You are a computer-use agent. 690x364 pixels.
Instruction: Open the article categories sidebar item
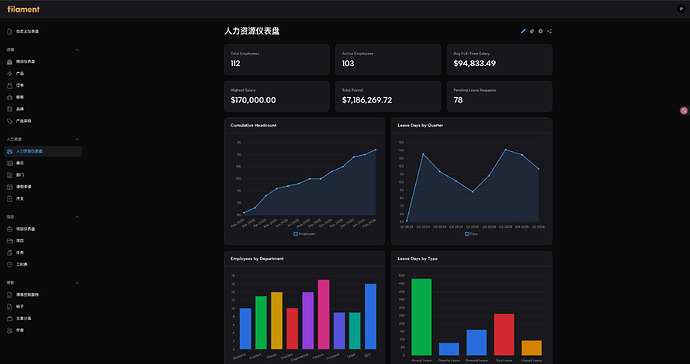click(43, 319)
